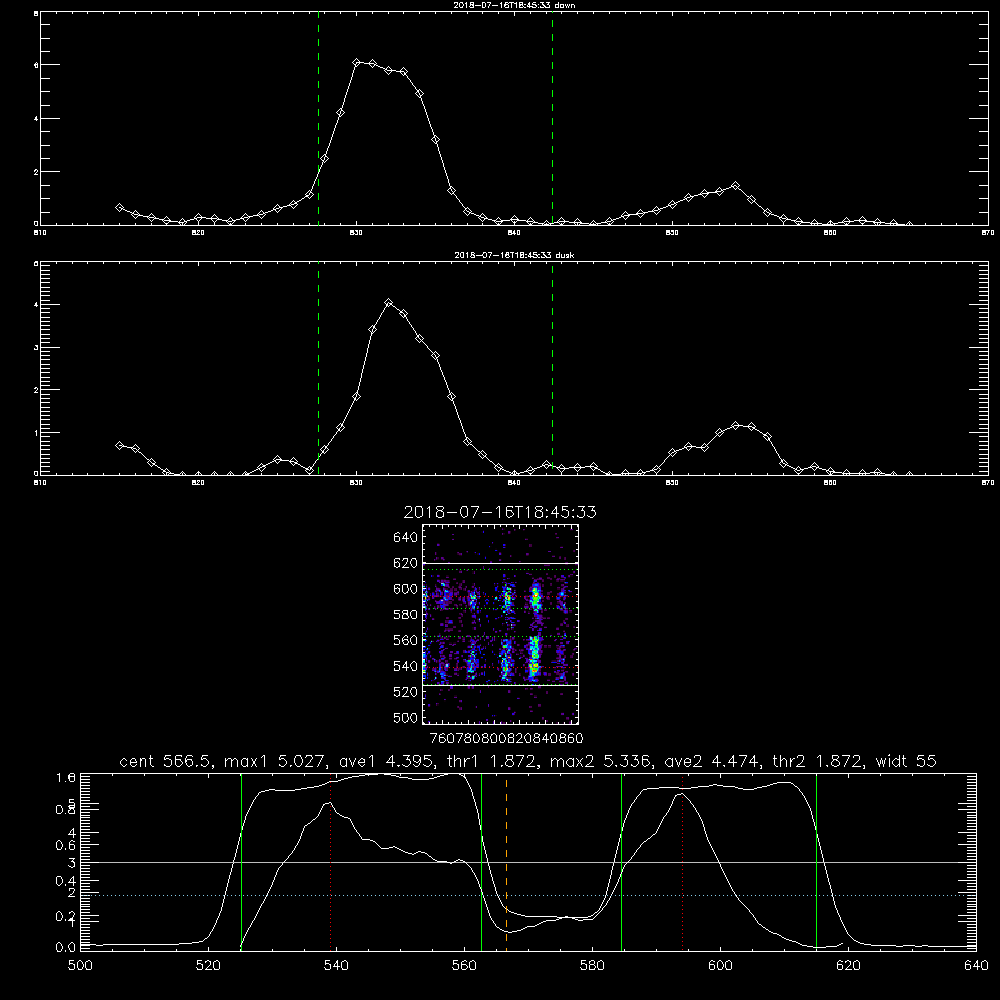Viewport: 1000px width, 1000px height.
Task: Click the 600 label on bottom plot x-axis
Action: 720,966
